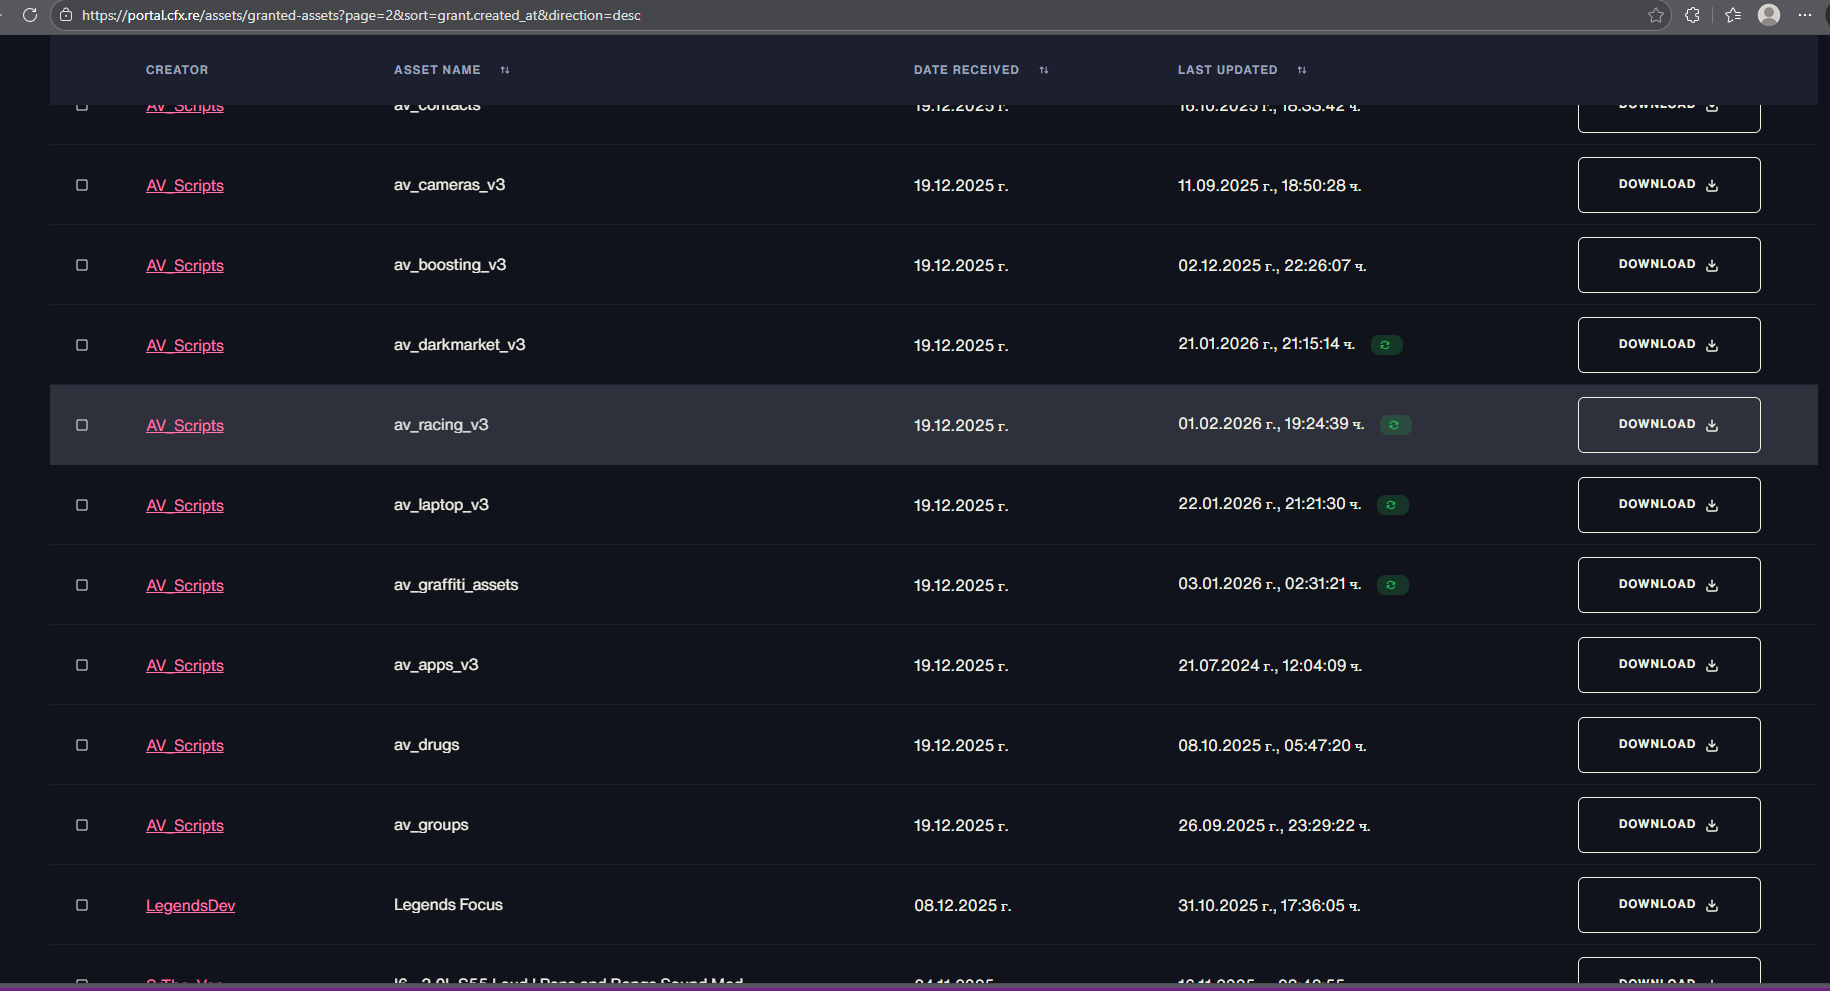Download the av_groups asset
This screenshot has width=1830, height=991.
pyautogui.click(x=1669, y=825)
